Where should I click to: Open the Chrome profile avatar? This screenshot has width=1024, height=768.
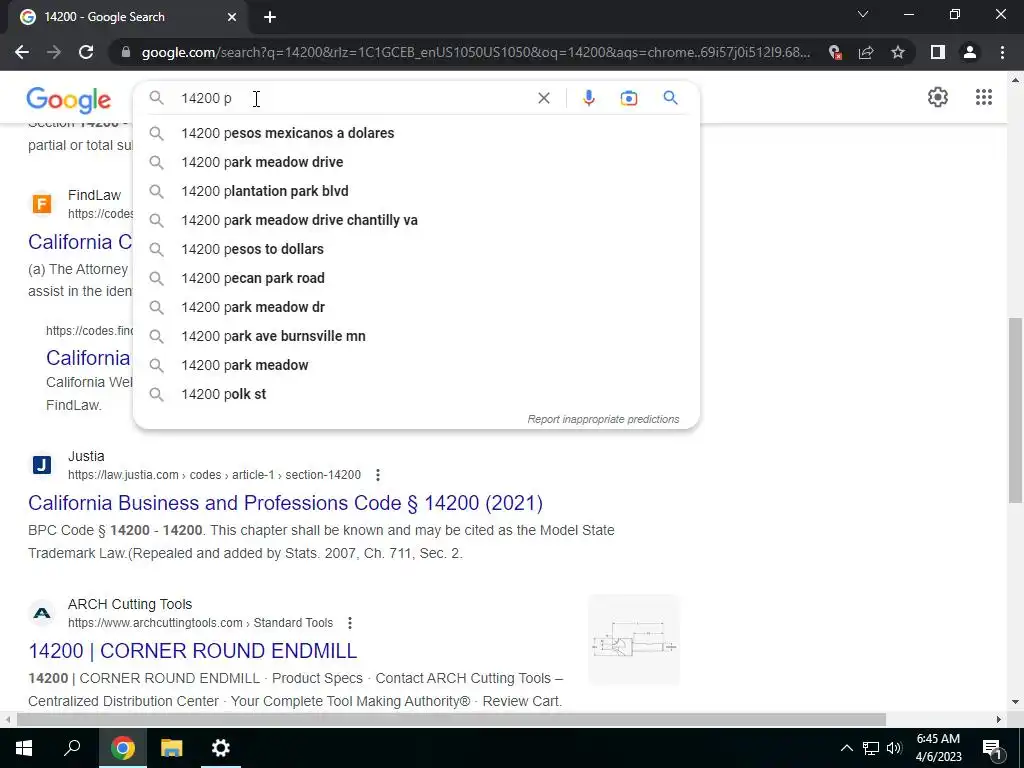click(x=970, y=52)
